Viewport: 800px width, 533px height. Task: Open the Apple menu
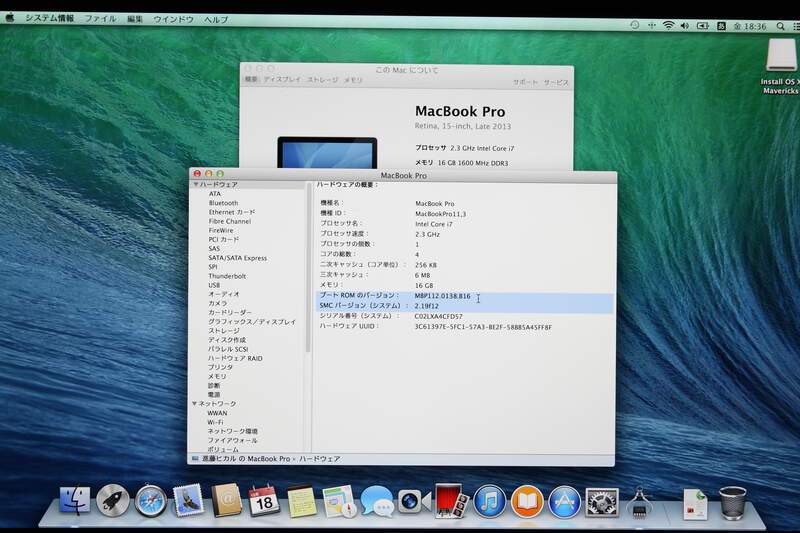(10, 19)
